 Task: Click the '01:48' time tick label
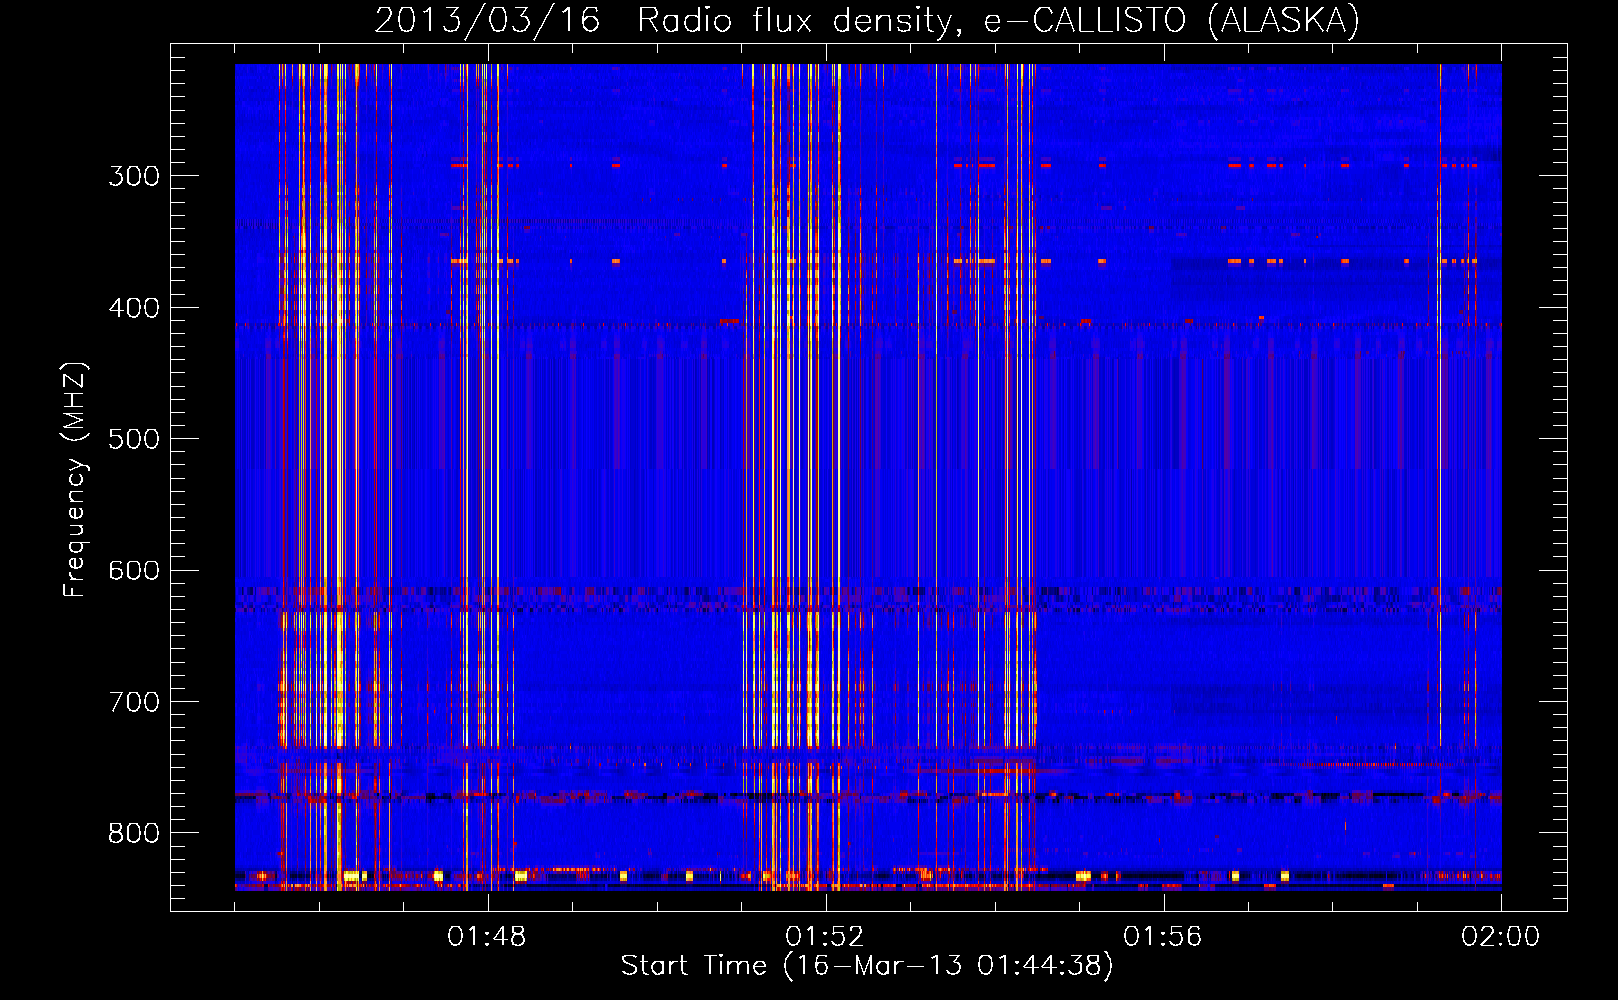click(487, 937)
